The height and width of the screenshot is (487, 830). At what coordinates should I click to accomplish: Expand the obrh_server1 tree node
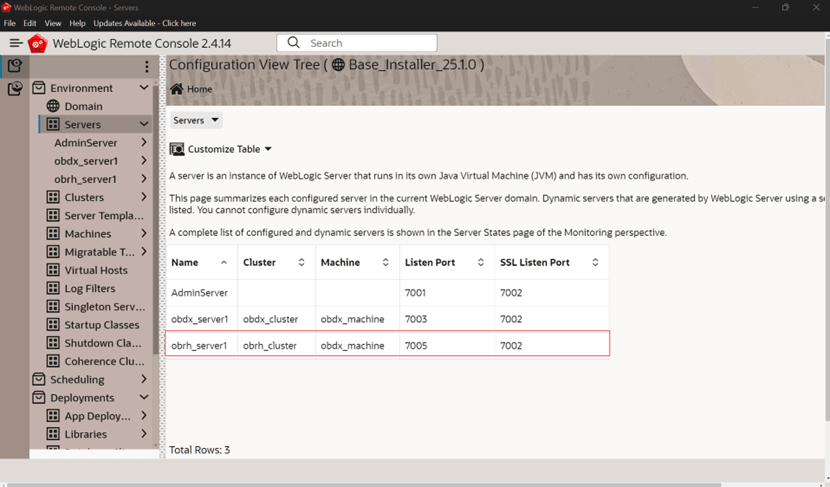(143, 179)
